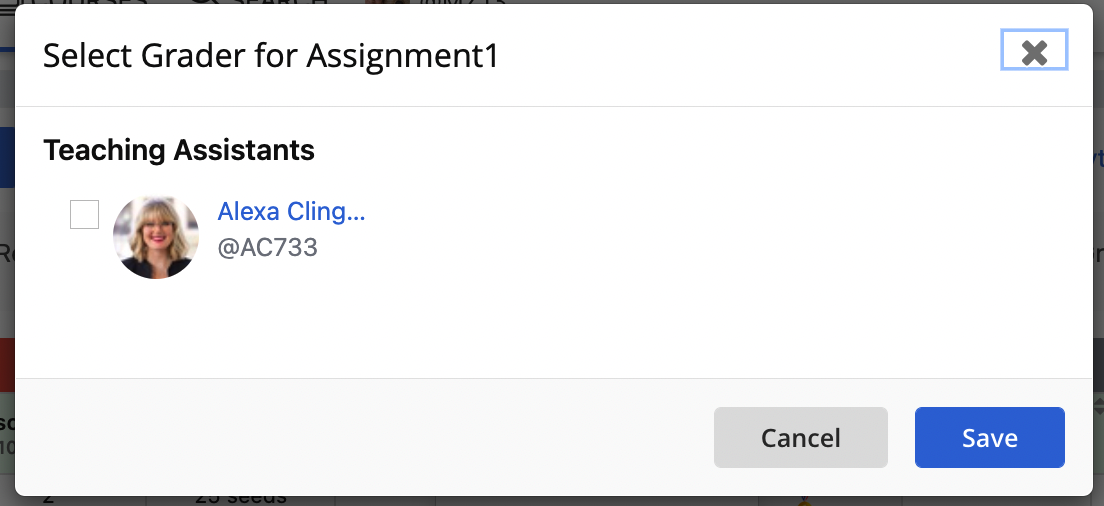Image resolution: width=1104 pixels, height=506 pixels.
Task: Click the red block behind the dialog's left edge
Action: pos(7,365)
